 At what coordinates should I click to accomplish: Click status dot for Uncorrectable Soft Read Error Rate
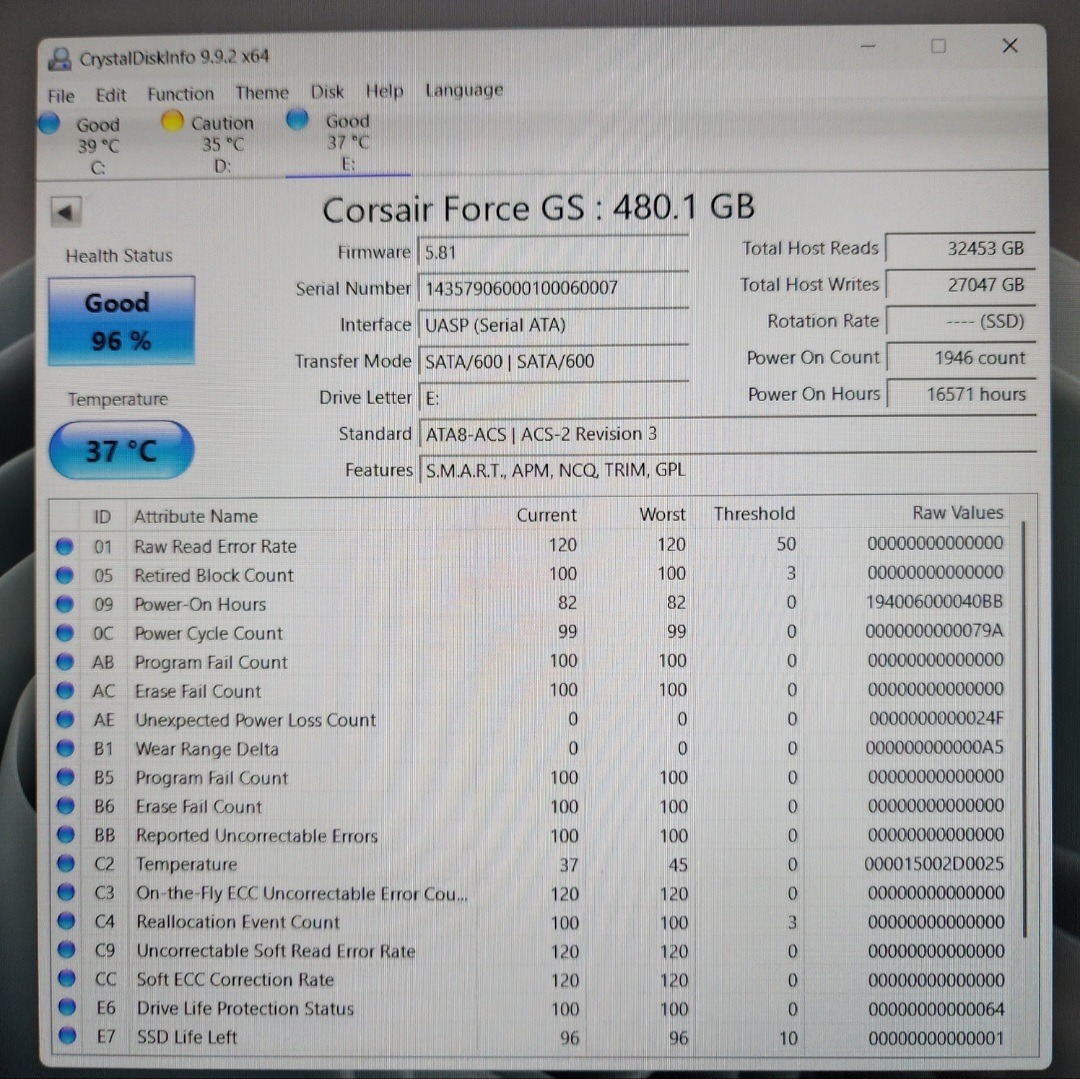(x=66, y=950)
